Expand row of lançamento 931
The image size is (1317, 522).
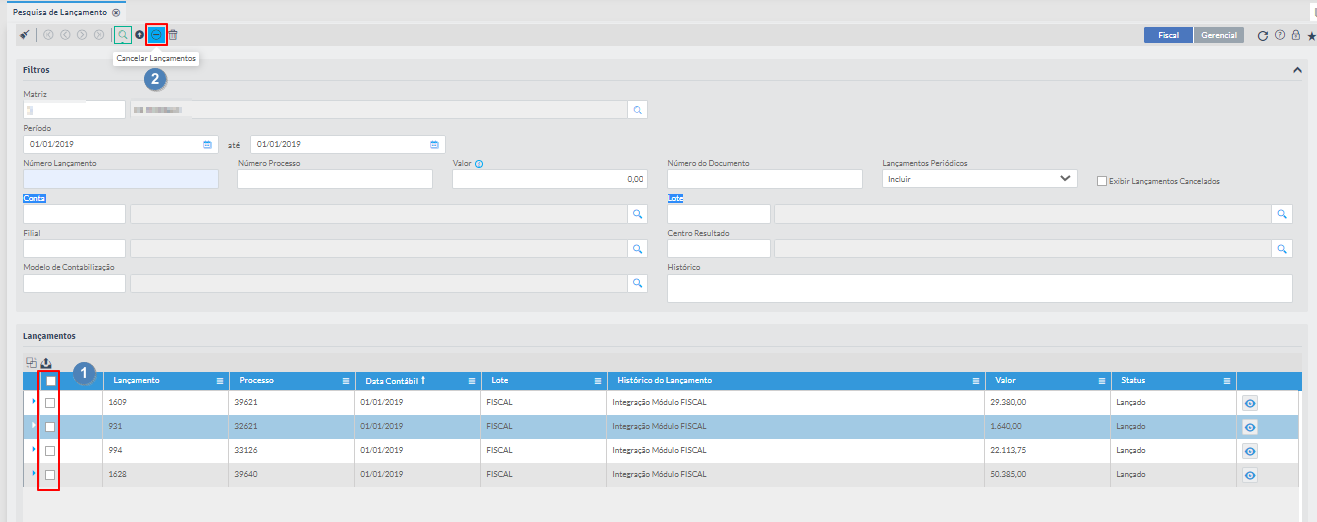pos(33,425)
